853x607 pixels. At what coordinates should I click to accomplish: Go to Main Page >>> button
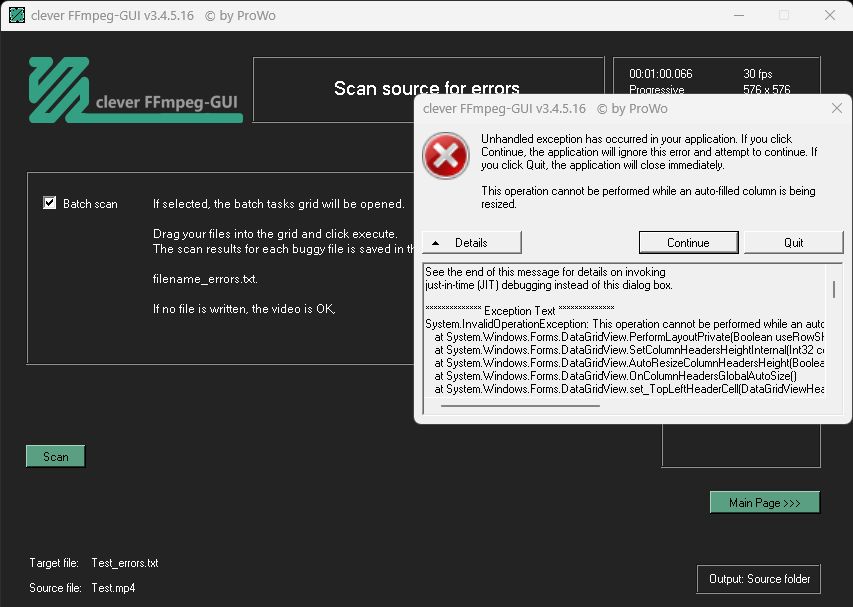764,503
